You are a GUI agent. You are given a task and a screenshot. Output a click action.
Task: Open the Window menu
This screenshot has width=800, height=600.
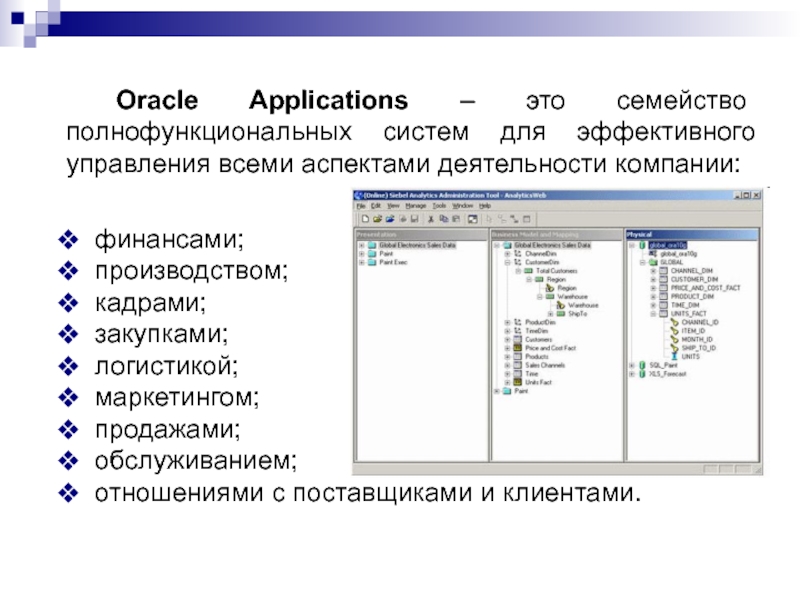click(462, 206)
